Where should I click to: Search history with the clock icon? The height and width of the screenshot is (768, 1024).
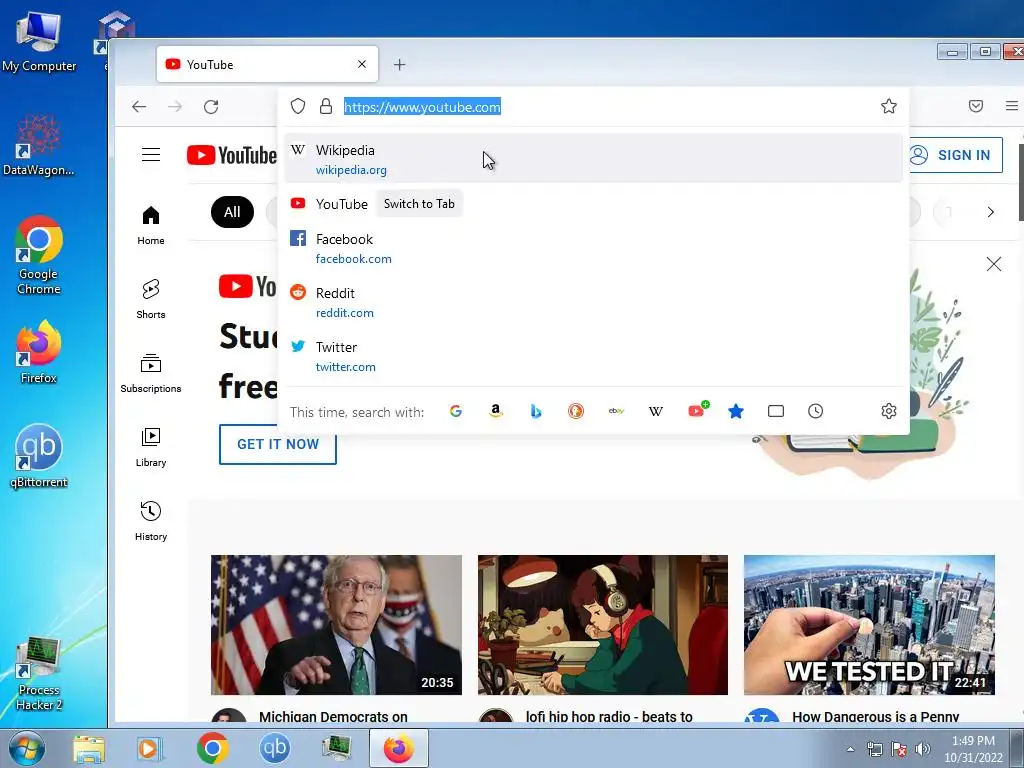click(x=816, y=411)
